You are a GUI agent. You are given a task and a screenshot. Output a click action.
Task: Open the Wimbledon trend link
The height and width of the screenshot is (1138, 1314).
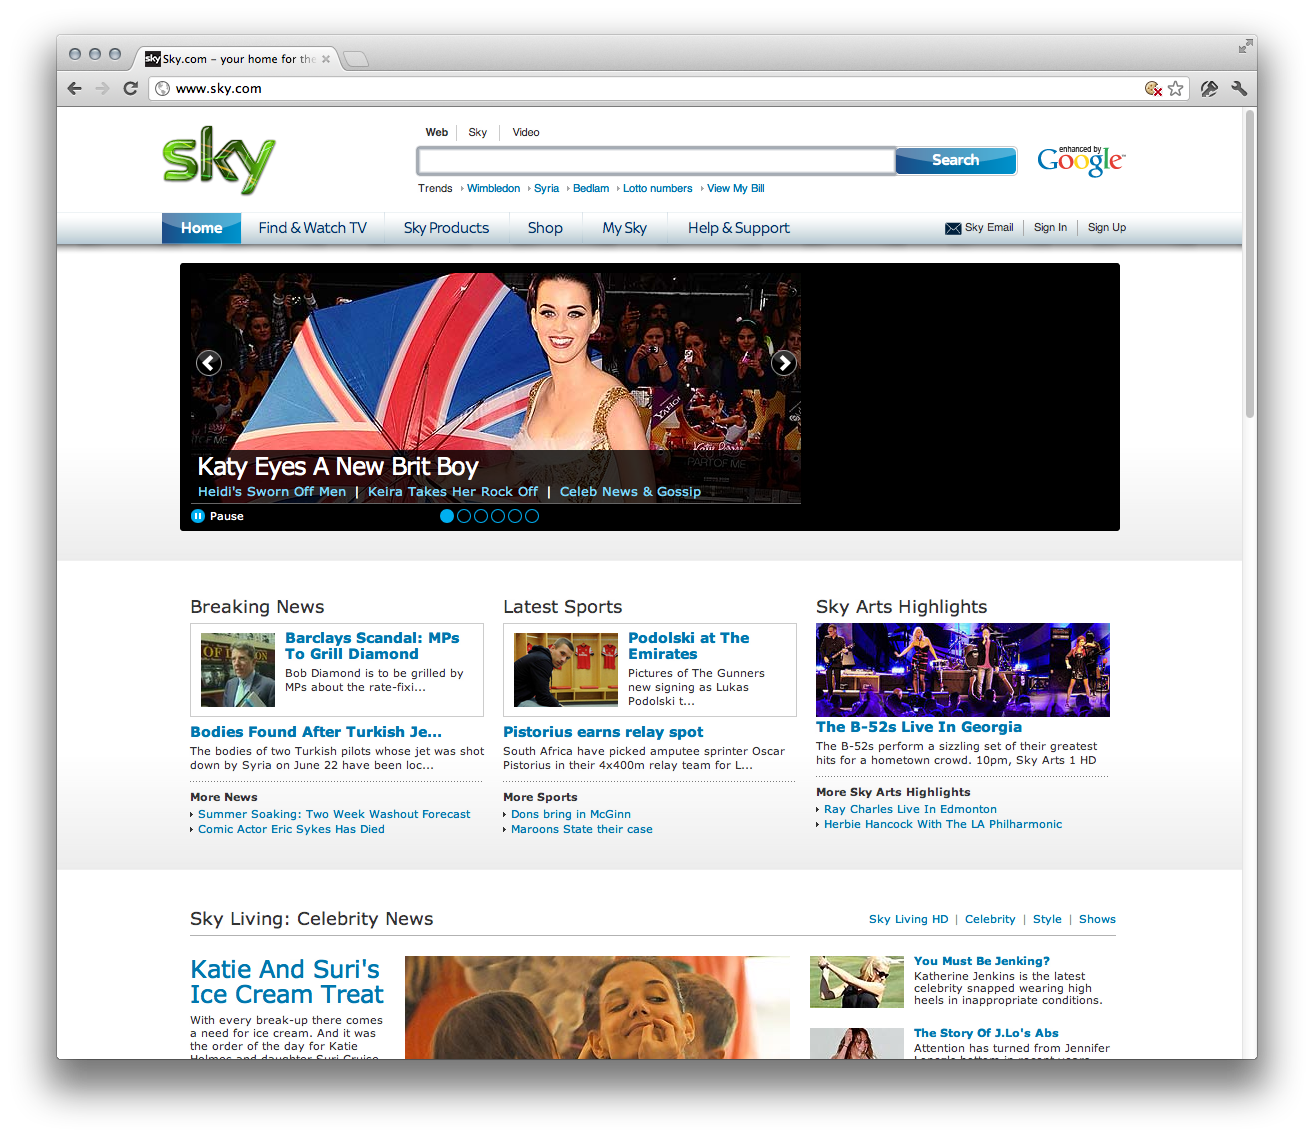pyautogui.click(x=493, y=188)
